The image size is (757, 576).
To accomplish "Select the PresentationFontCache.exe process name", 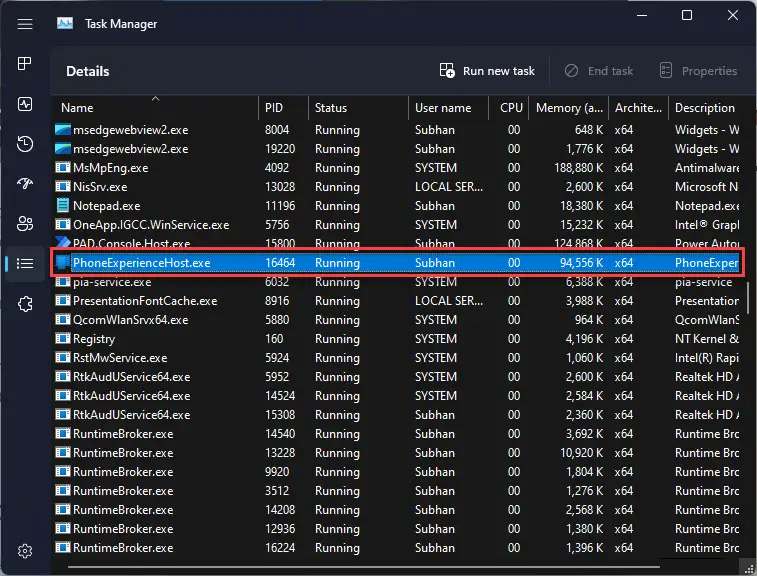I will [x=145, y=301].
